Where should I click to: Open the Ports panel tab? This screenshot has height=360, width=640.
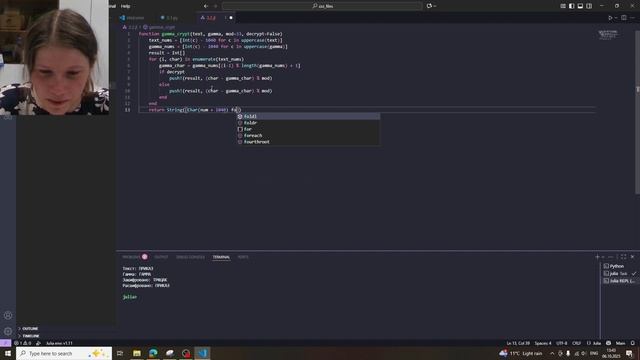pos(243,257)
